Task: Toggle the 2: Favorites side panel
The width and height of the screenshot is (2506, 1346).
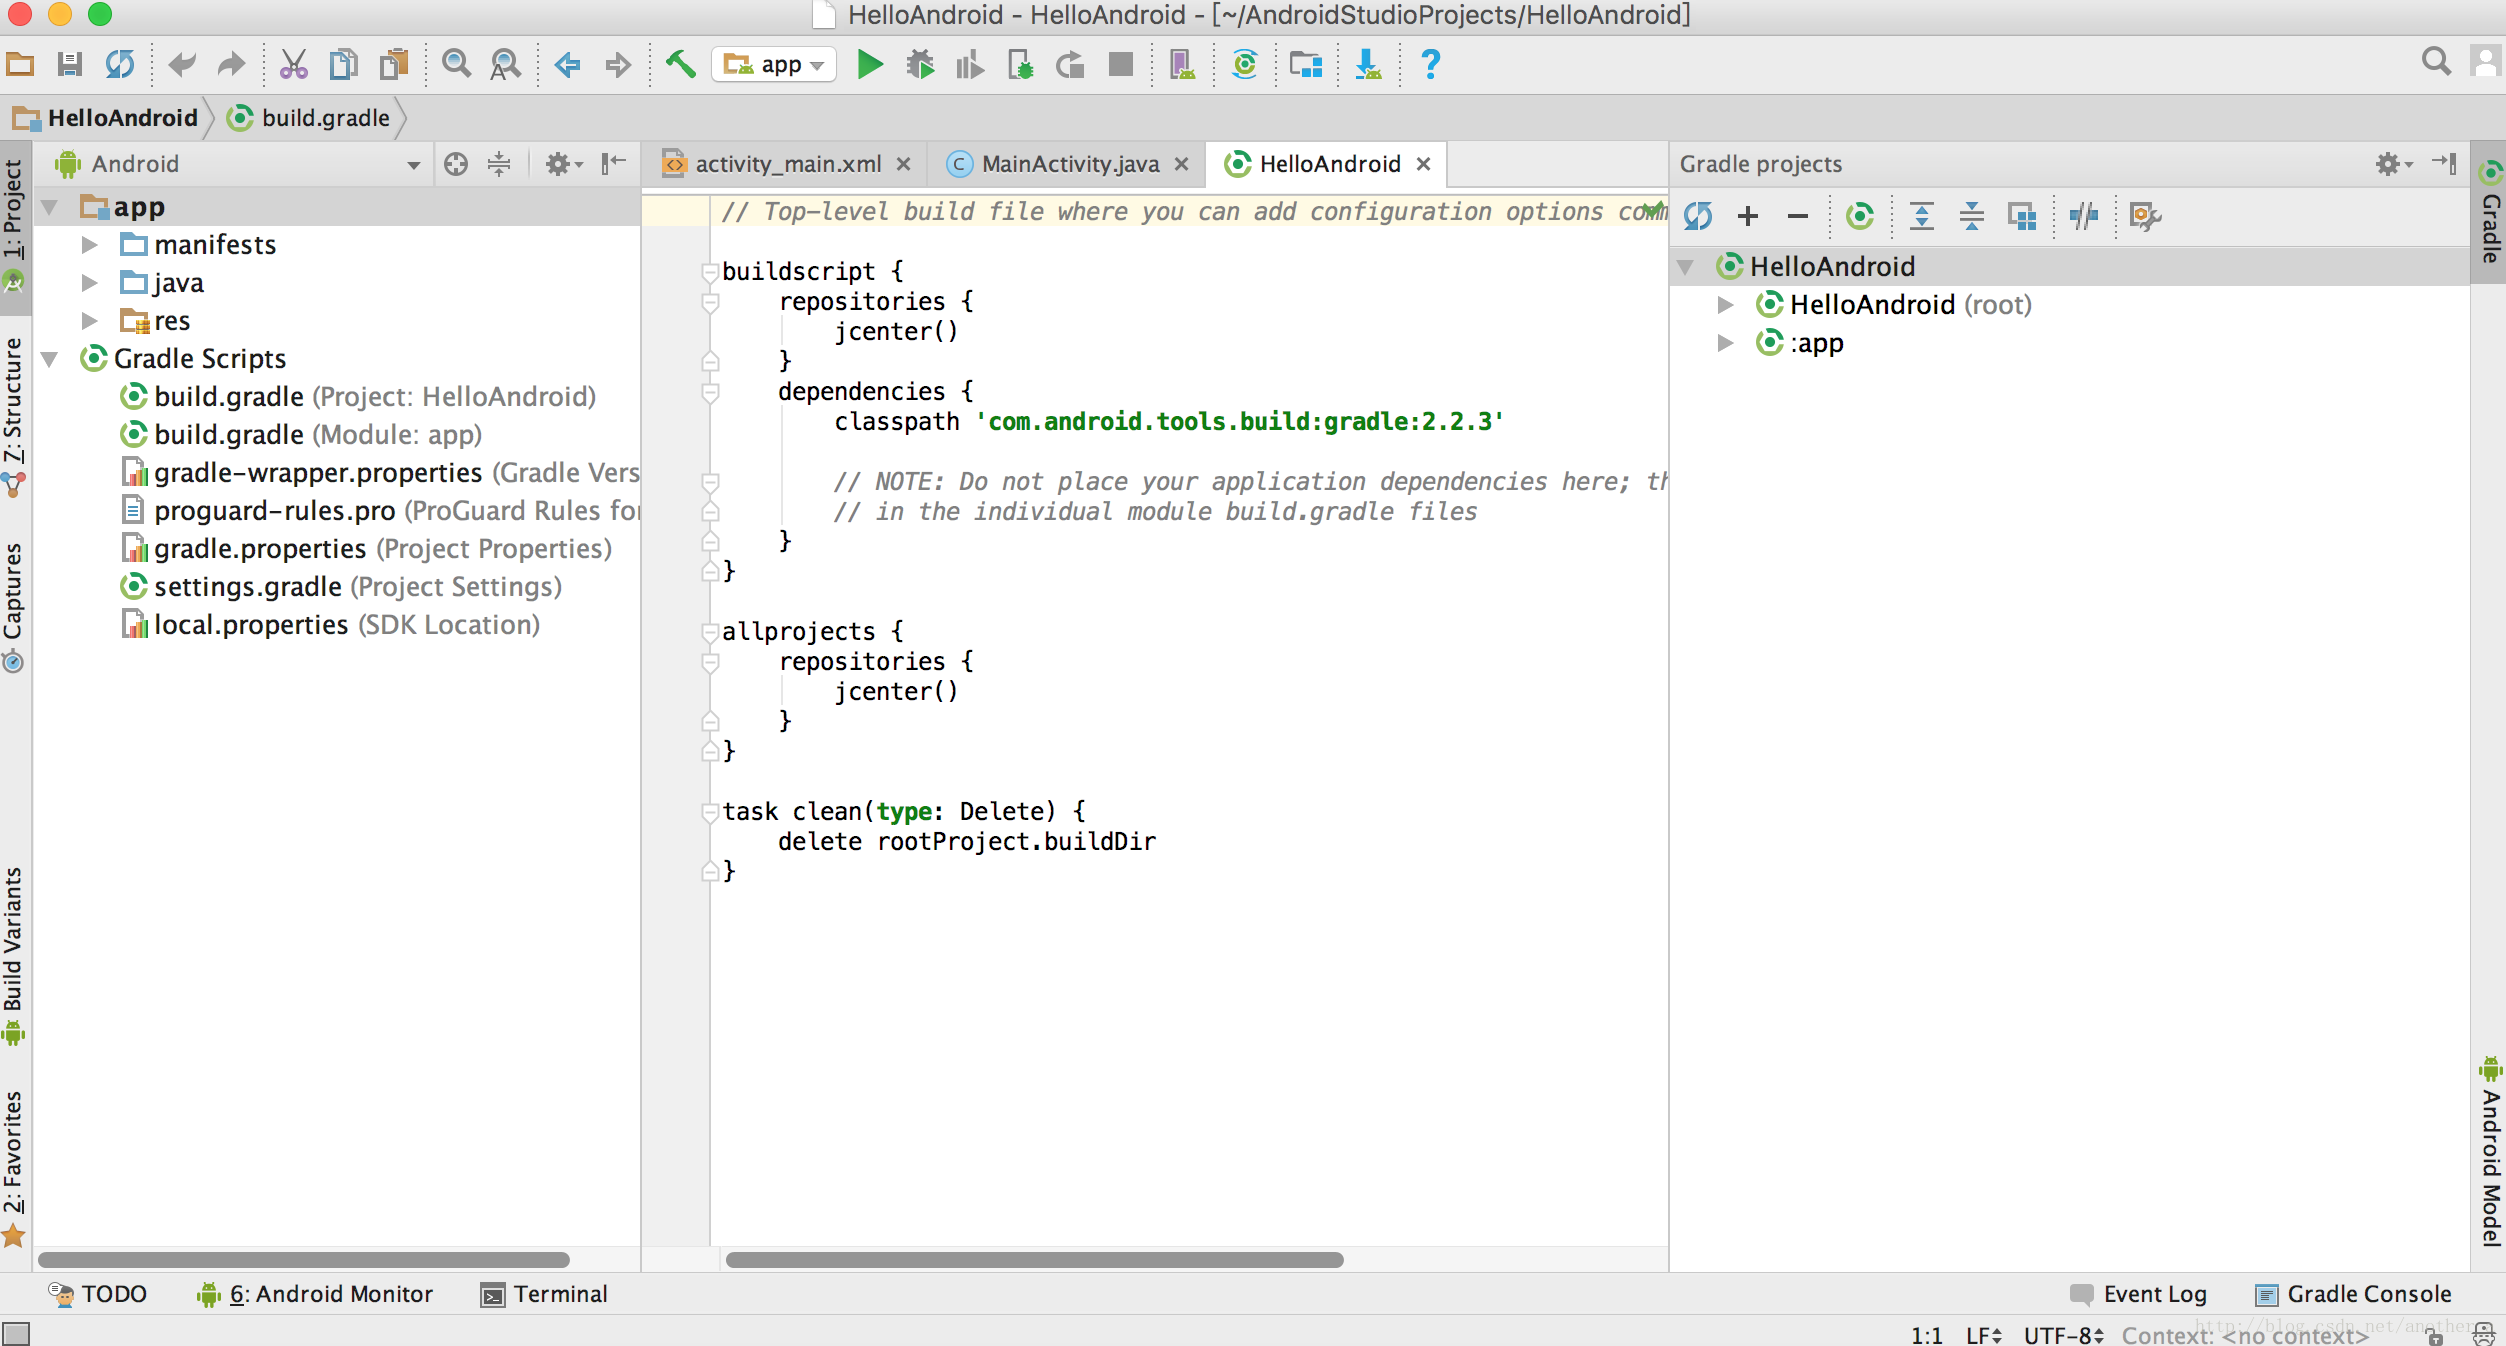Action: click(14, 1168)
